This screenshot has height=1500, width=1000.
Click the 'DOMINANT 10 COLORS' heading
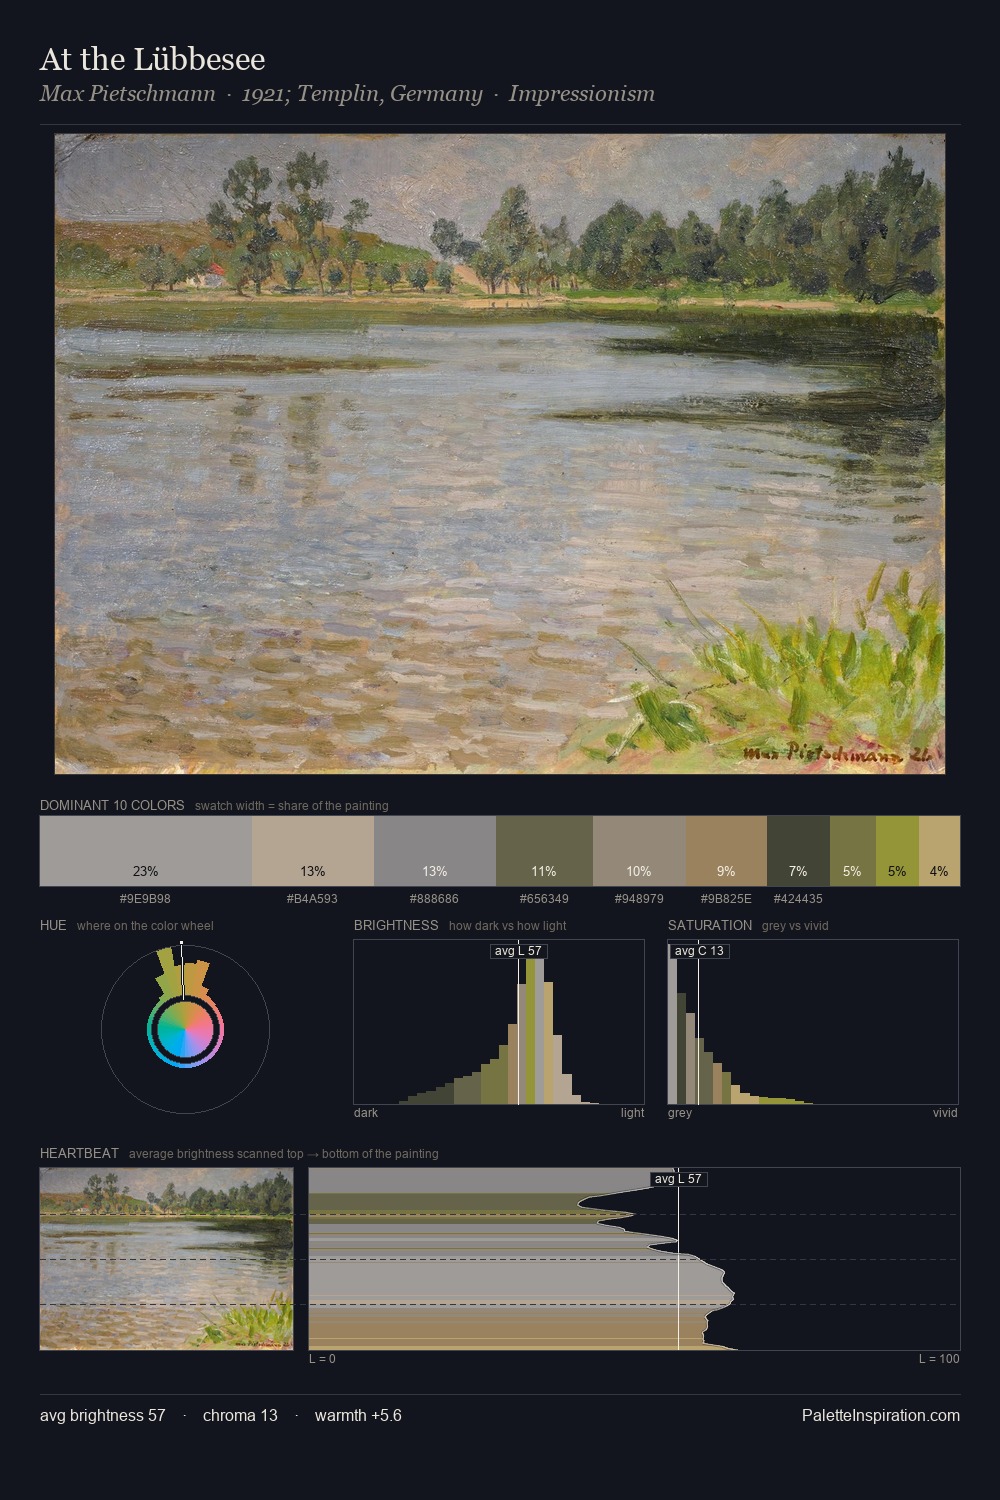click(x=112, y=805)
